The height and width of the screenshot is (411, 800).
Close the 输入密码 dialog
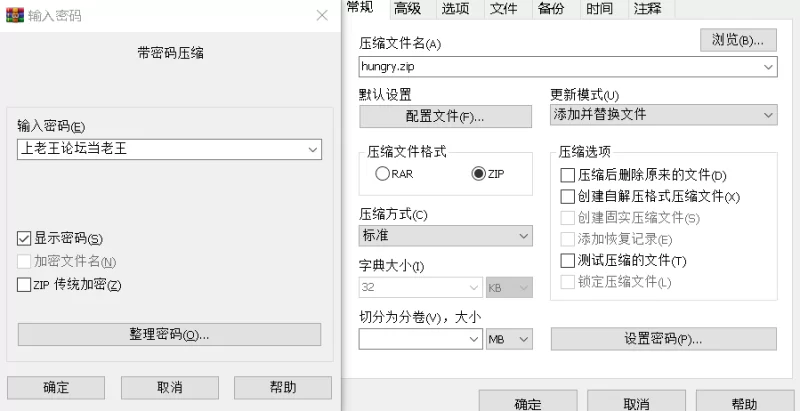tap(322, 16)
